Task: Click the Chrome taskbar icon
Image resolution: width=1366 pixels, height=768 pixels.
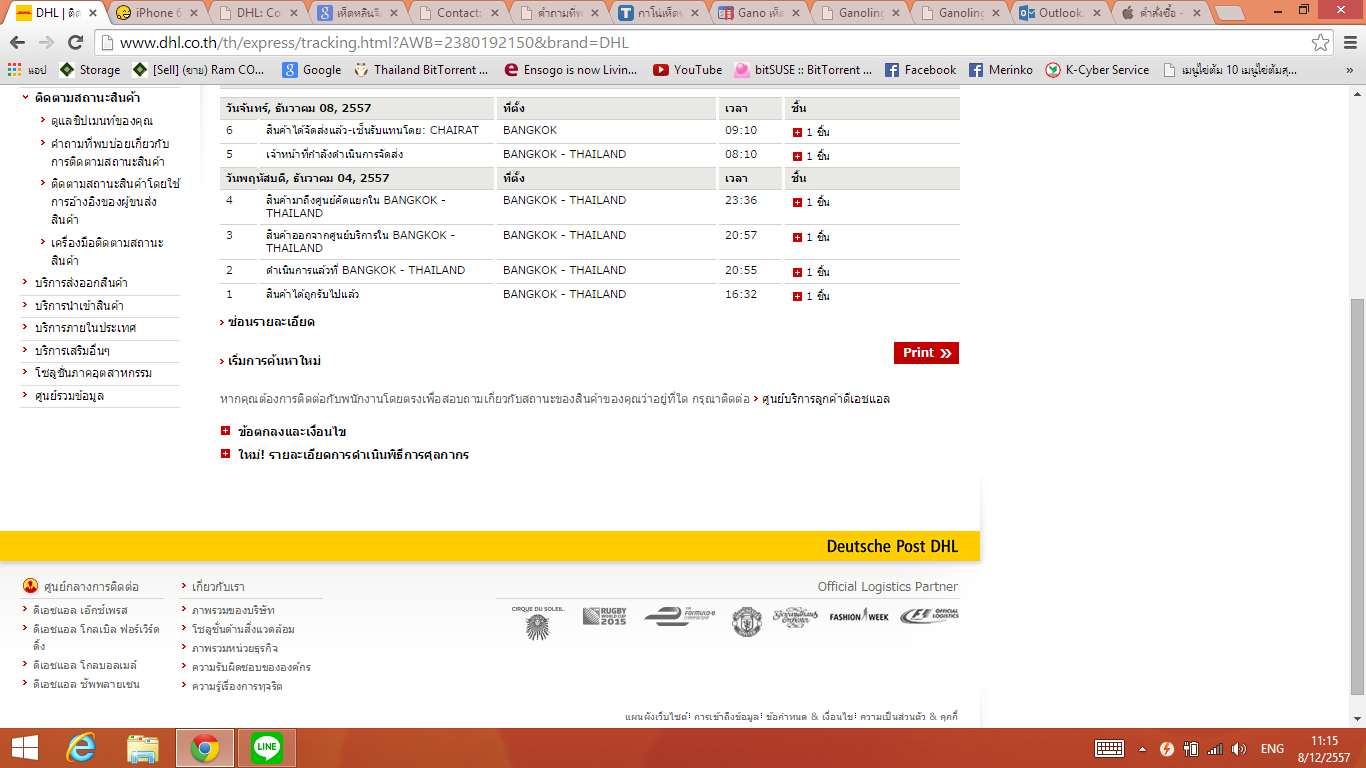Action: pos(205,748)
